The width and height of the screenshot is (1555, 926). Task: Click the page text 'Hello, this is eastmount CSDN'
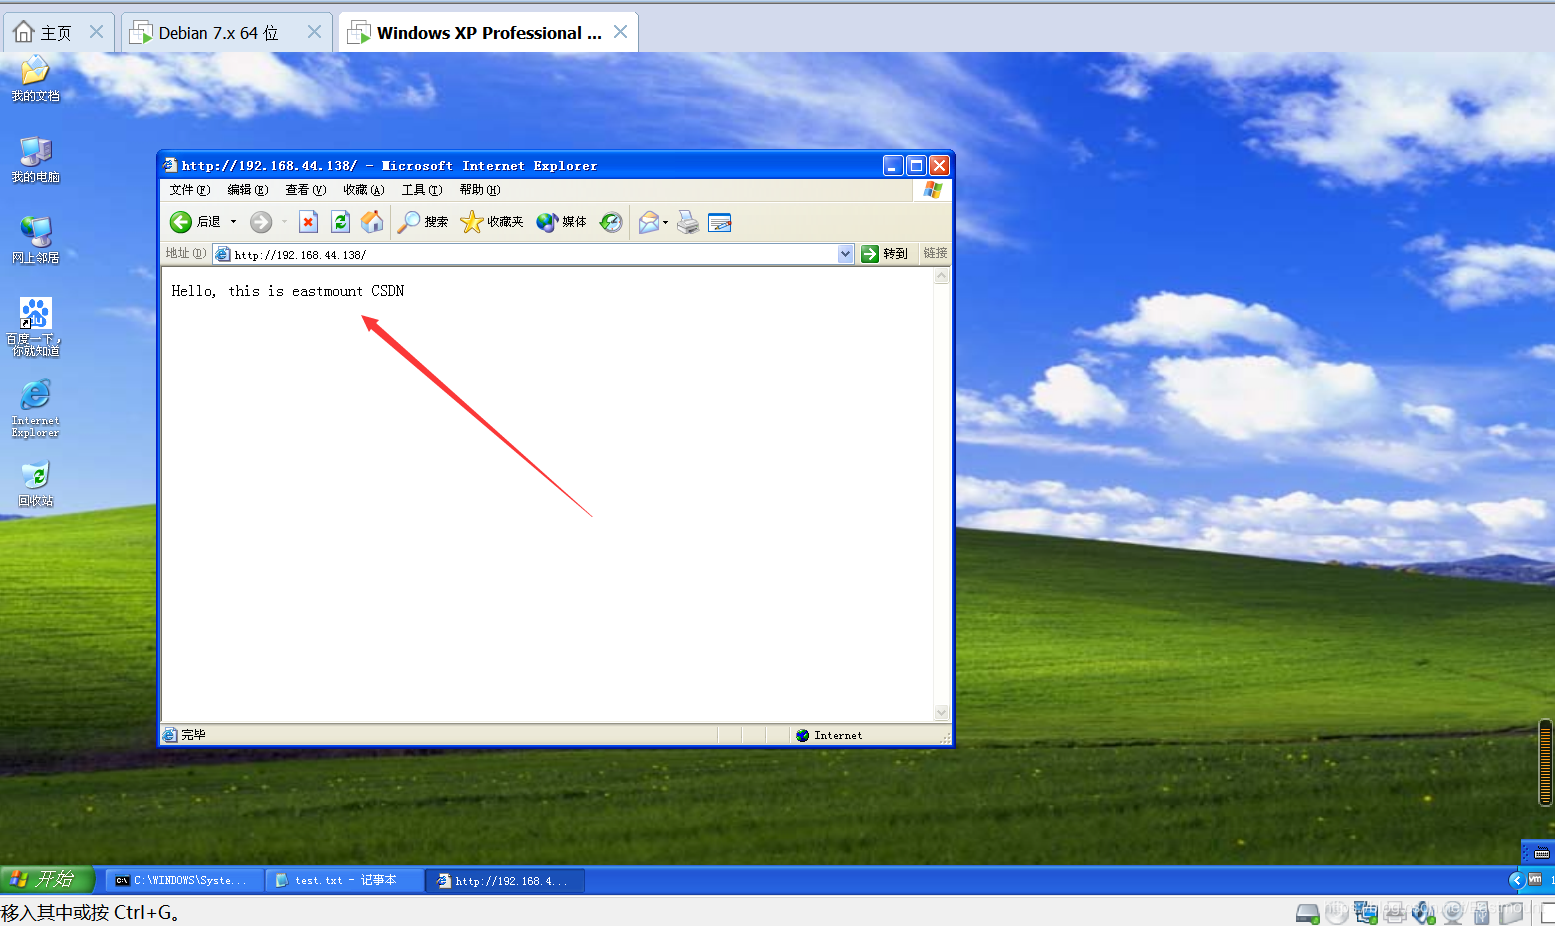pos(288,291)
